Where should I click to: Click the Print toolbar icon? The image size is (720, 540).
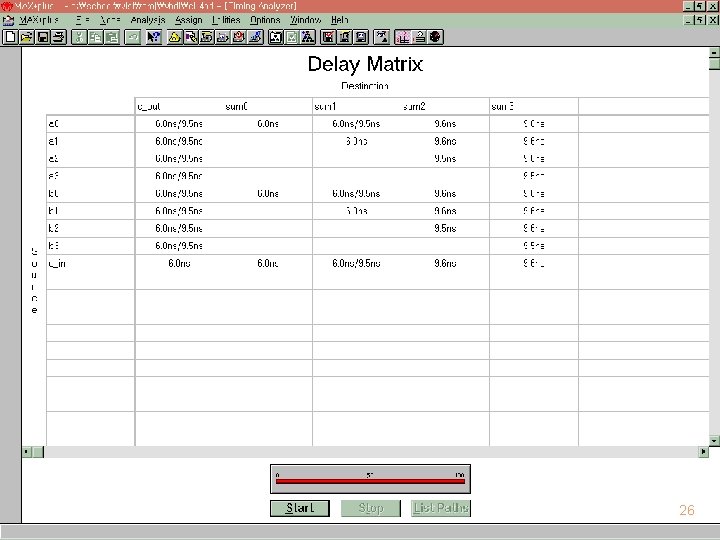59,37
